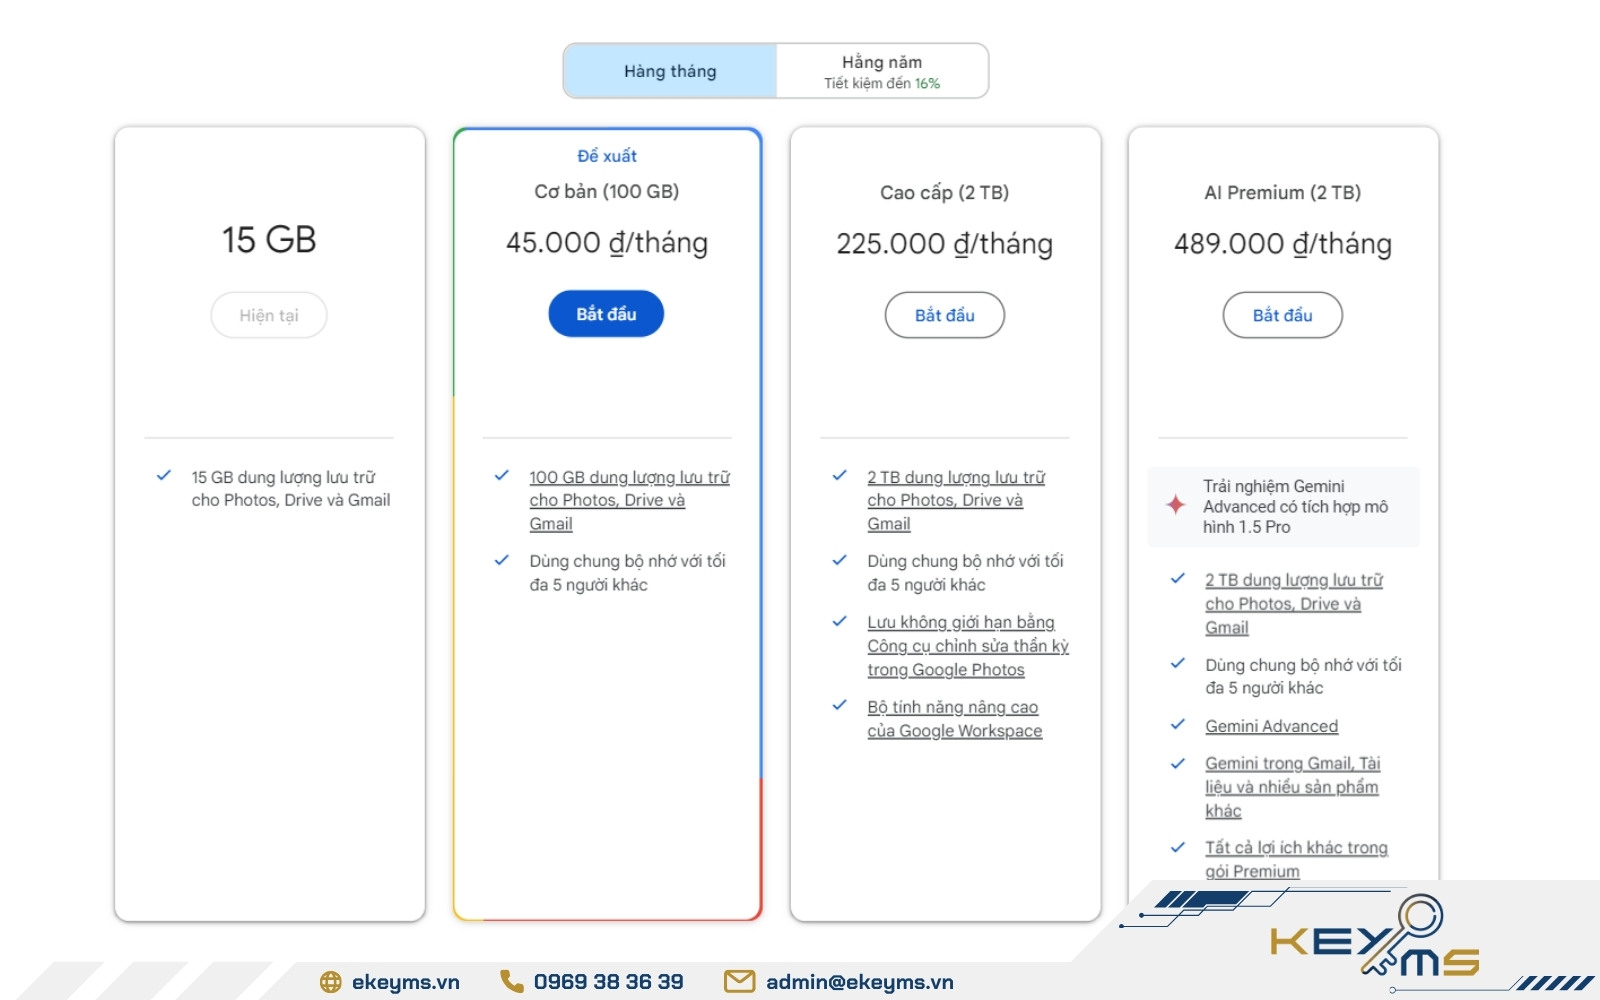Click the Cao cấp (2 TB) plan title
Viewport: 1600px width, 1000px height.
coord(944,192)
